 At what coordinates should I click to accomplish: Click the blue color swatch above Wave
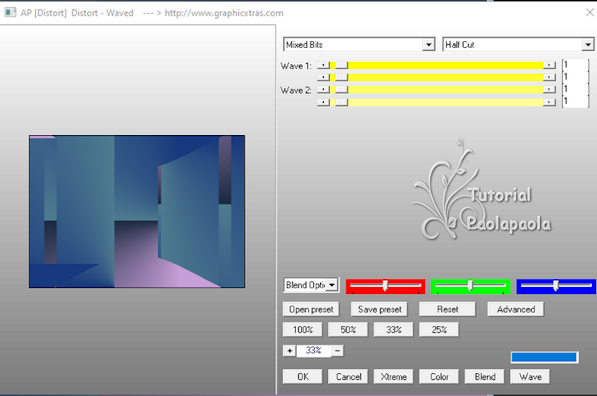point(544,357)
